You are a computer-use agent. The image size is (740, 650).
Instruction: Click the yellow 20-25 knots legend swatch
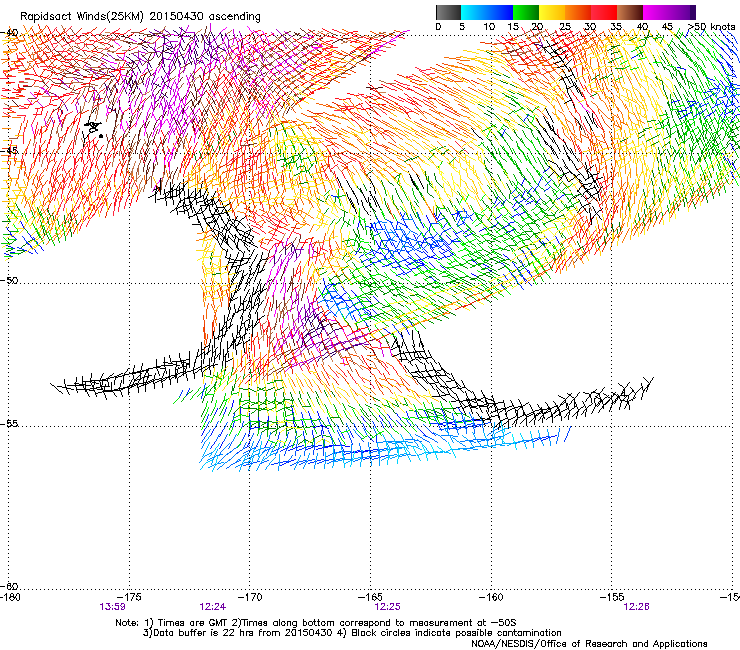tap(552, 12)
